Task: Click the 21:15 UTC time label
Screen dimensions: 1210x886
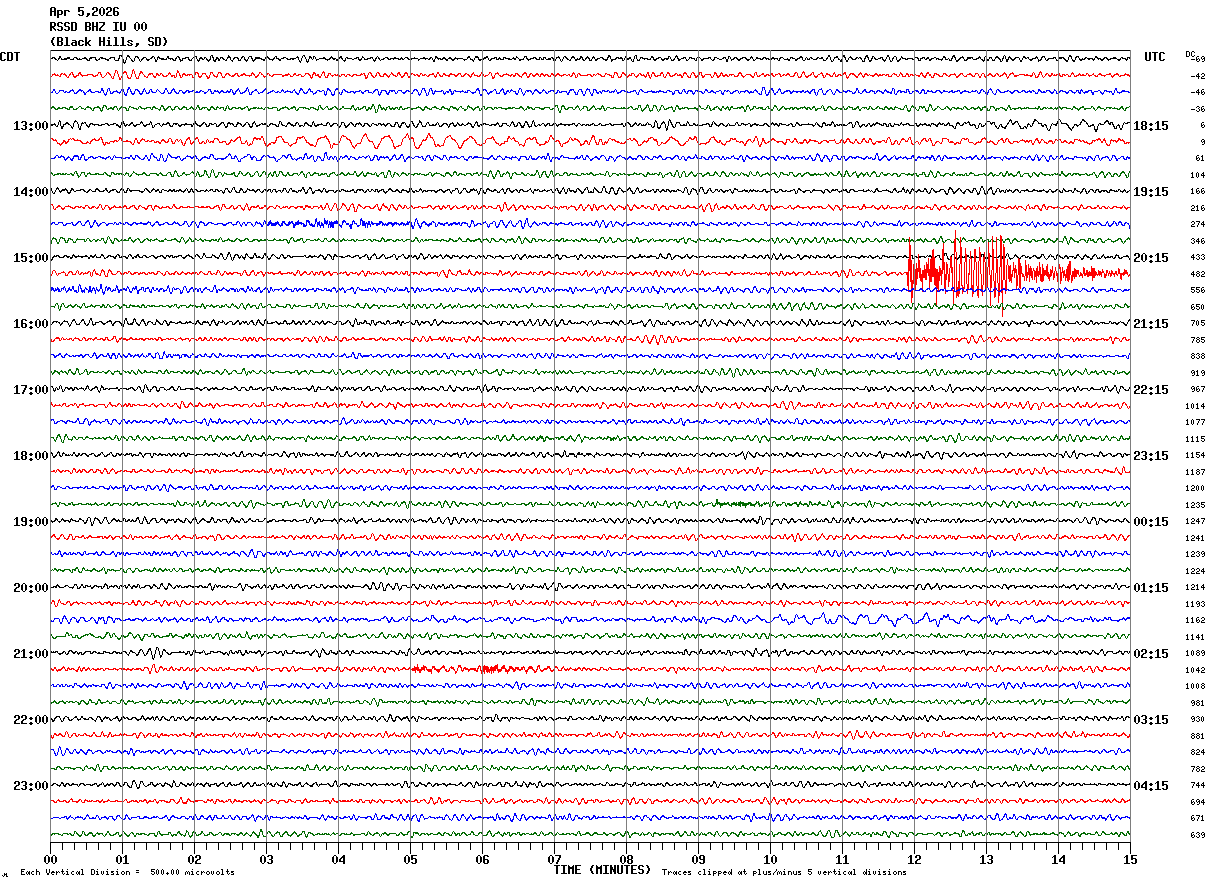Action: pyautogui.click(x=1151, y=324)
